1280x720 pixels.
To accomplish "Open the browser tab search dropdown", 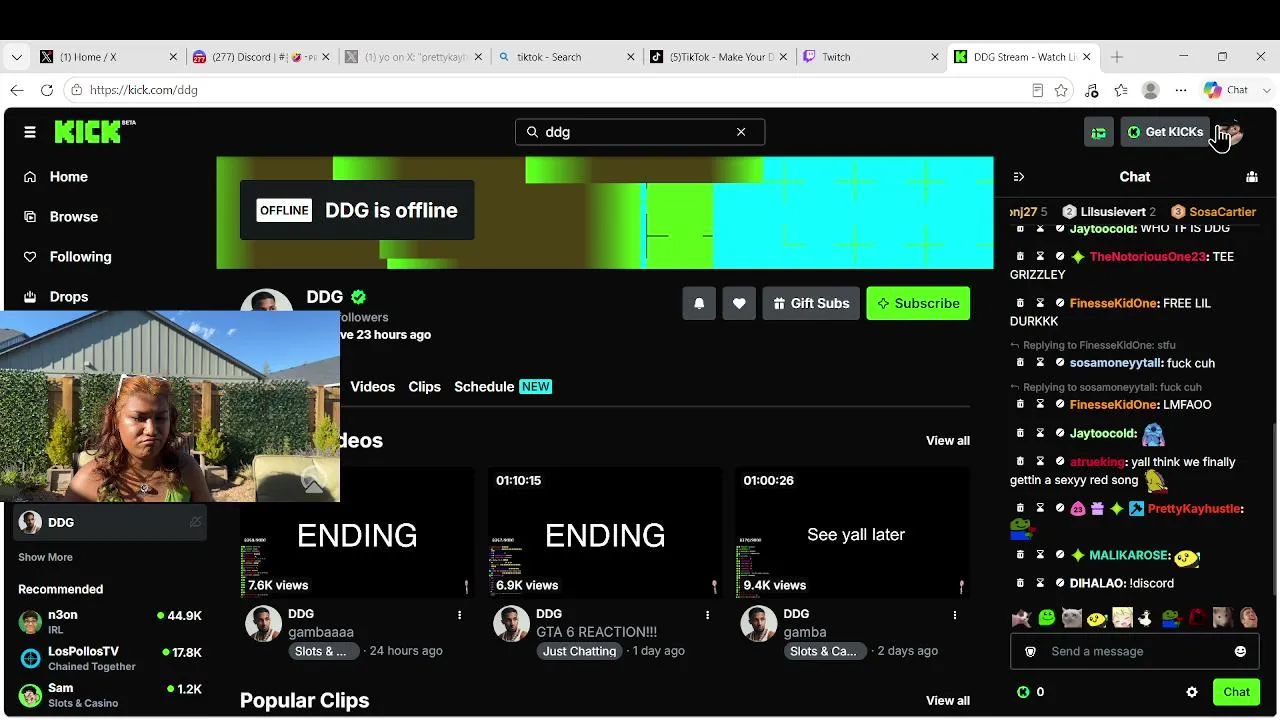I will [16, 57].
